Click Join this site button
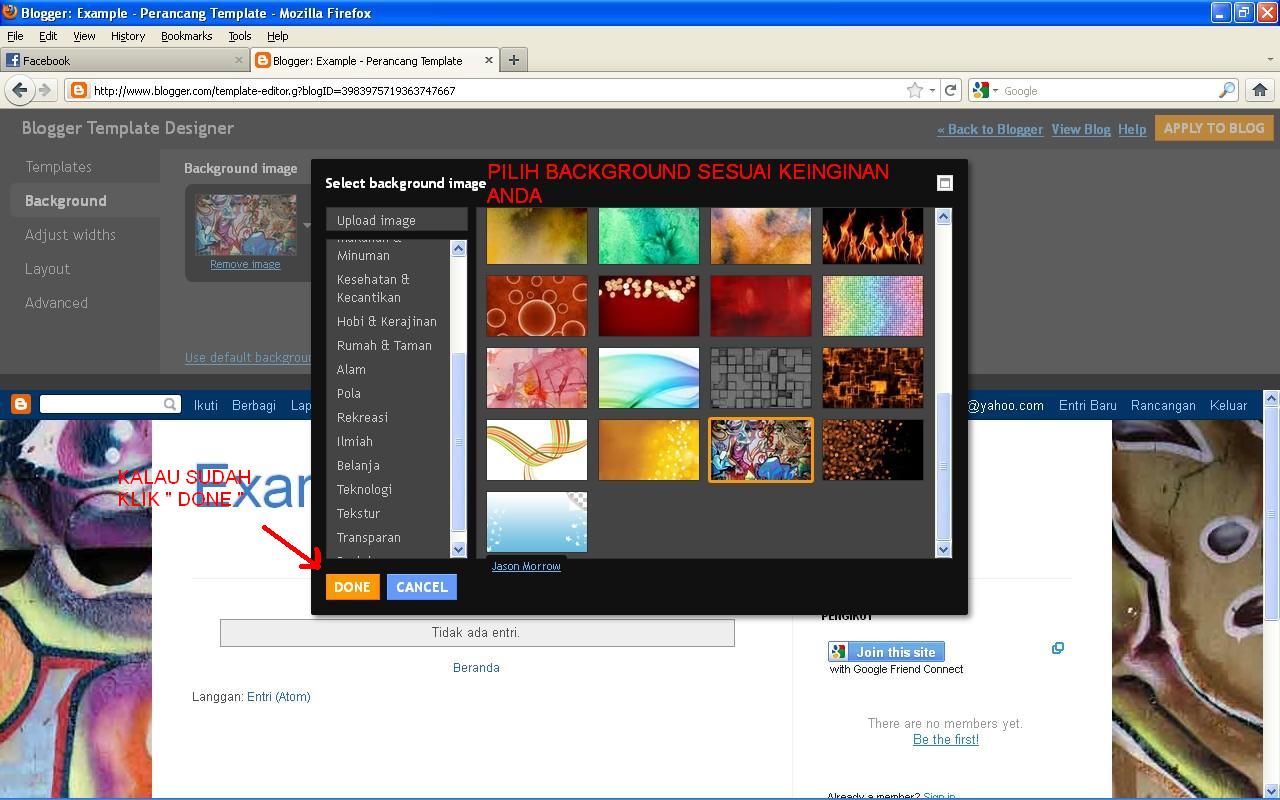Image resolution: width=1280 pixels, height=800 pixels. [x=886, y=652]
